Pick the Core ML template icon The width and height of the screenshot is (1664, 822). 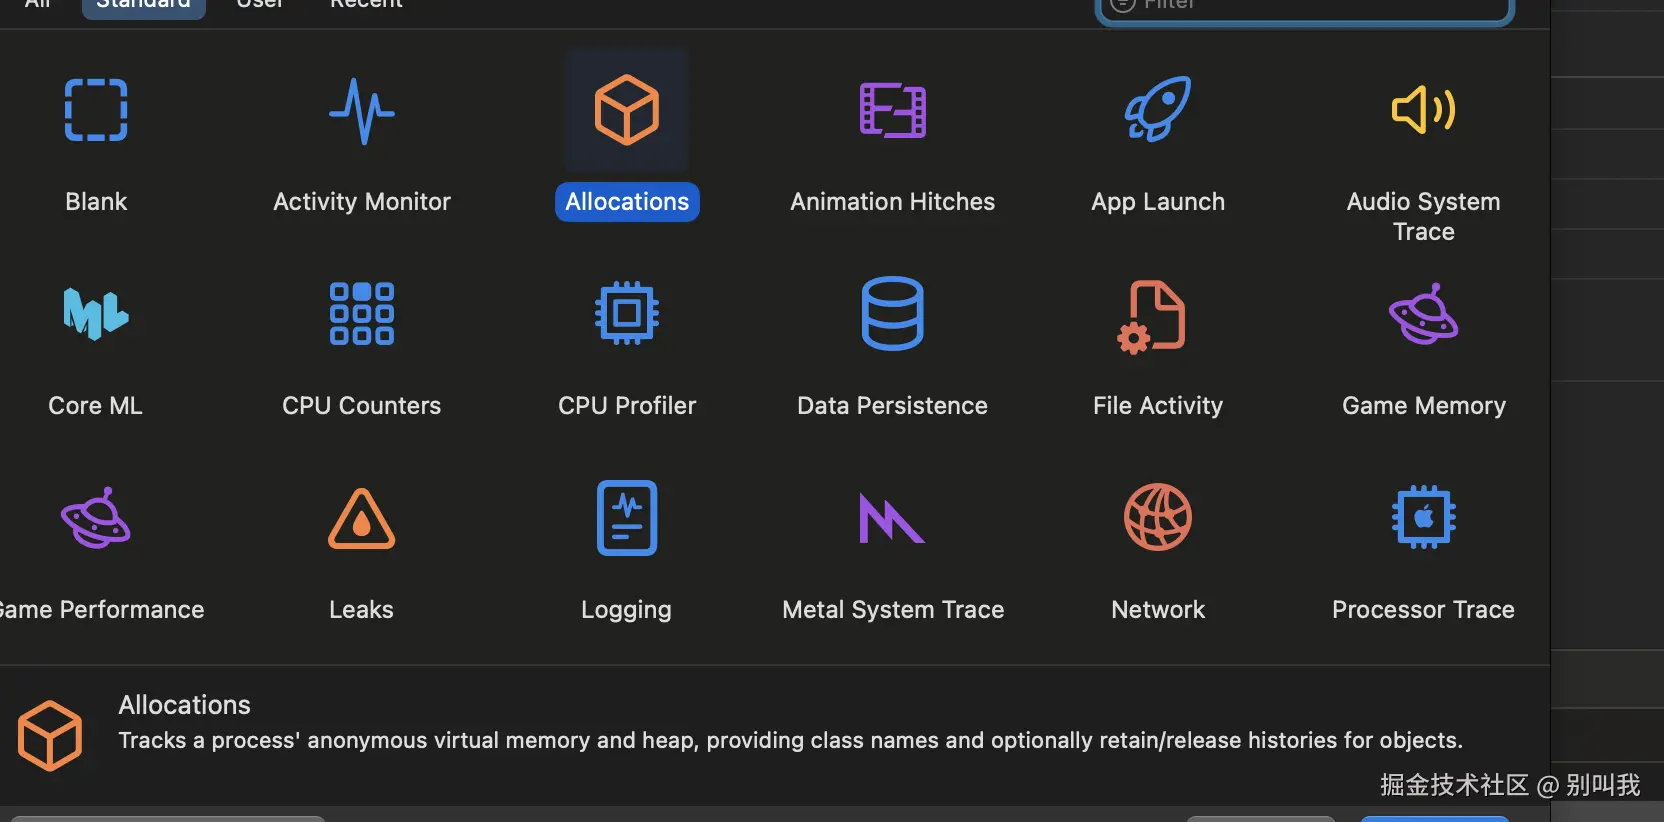96,314
